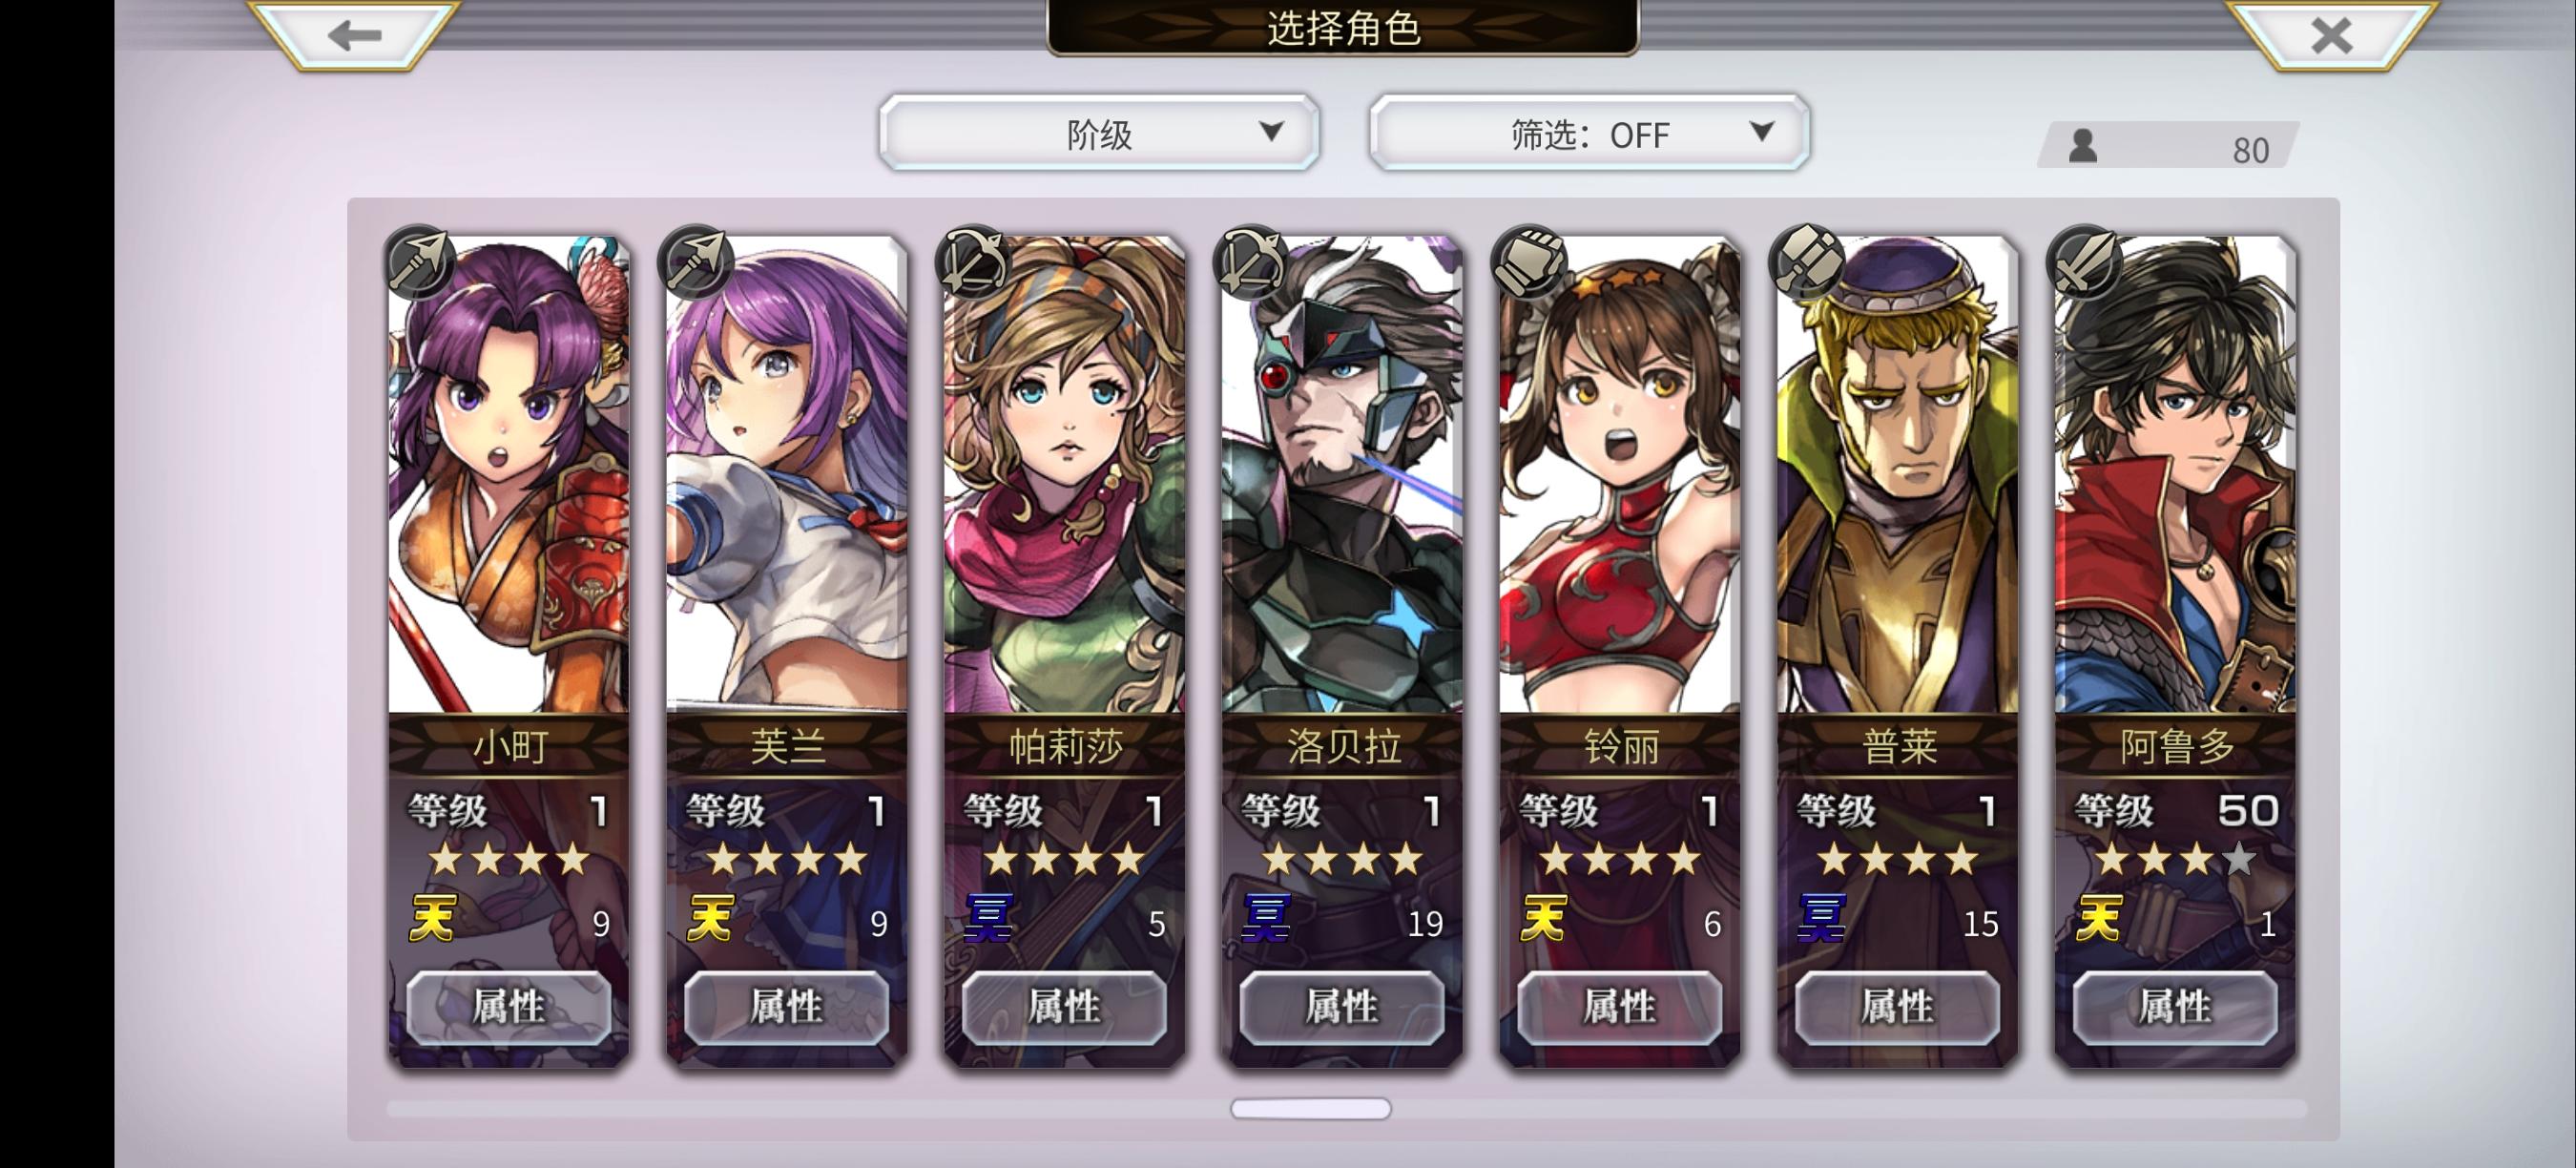Select the 普莱 character portrait
Image resolution: width=2576 pixels, height=1168 pixels.
coord(1897,475)
